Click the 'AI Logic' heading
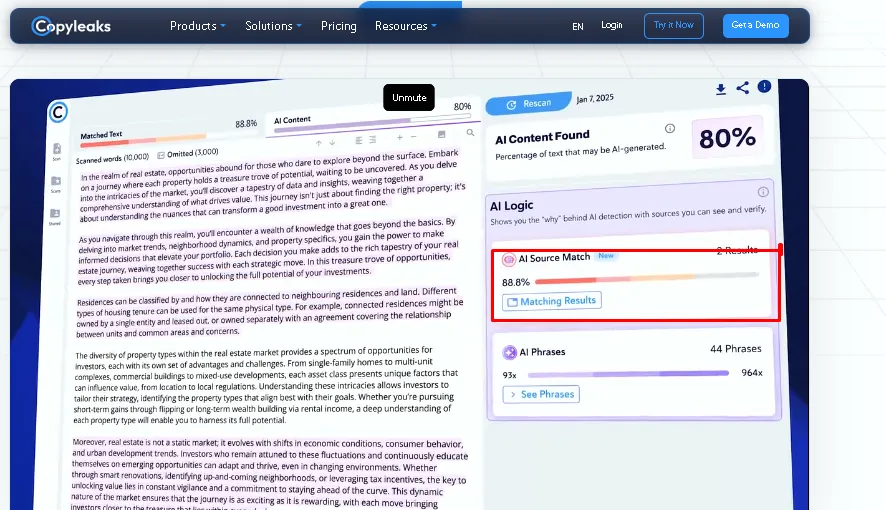Viewport: 886px width, 510px height. tap(511, 206)
